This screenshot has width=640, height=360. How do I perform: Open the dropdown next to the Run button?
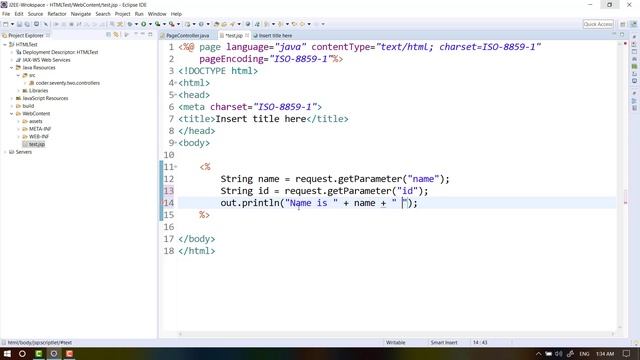click(x=150, y=24)
